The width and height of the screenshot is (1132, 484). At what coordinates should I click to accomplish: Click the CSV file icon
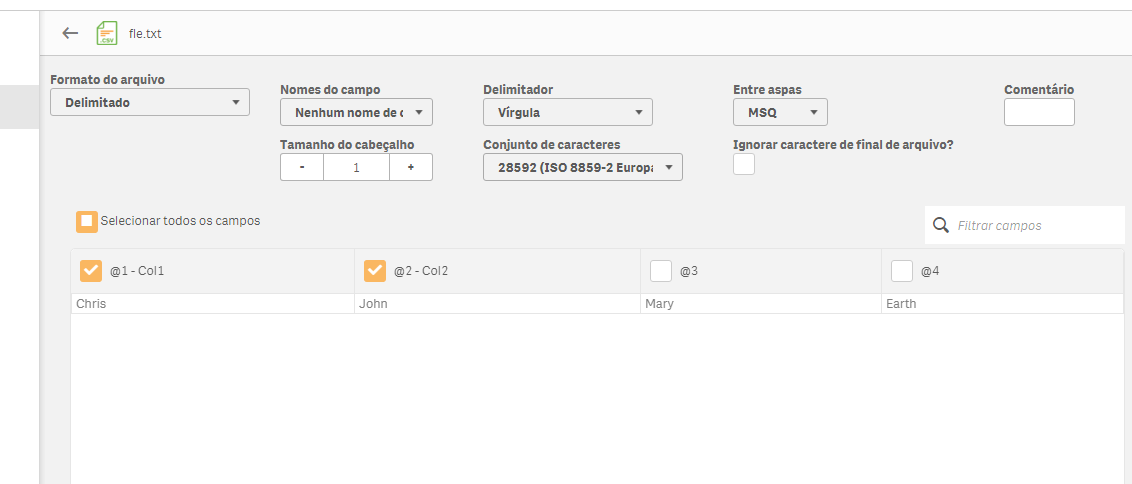click(106, 34)
